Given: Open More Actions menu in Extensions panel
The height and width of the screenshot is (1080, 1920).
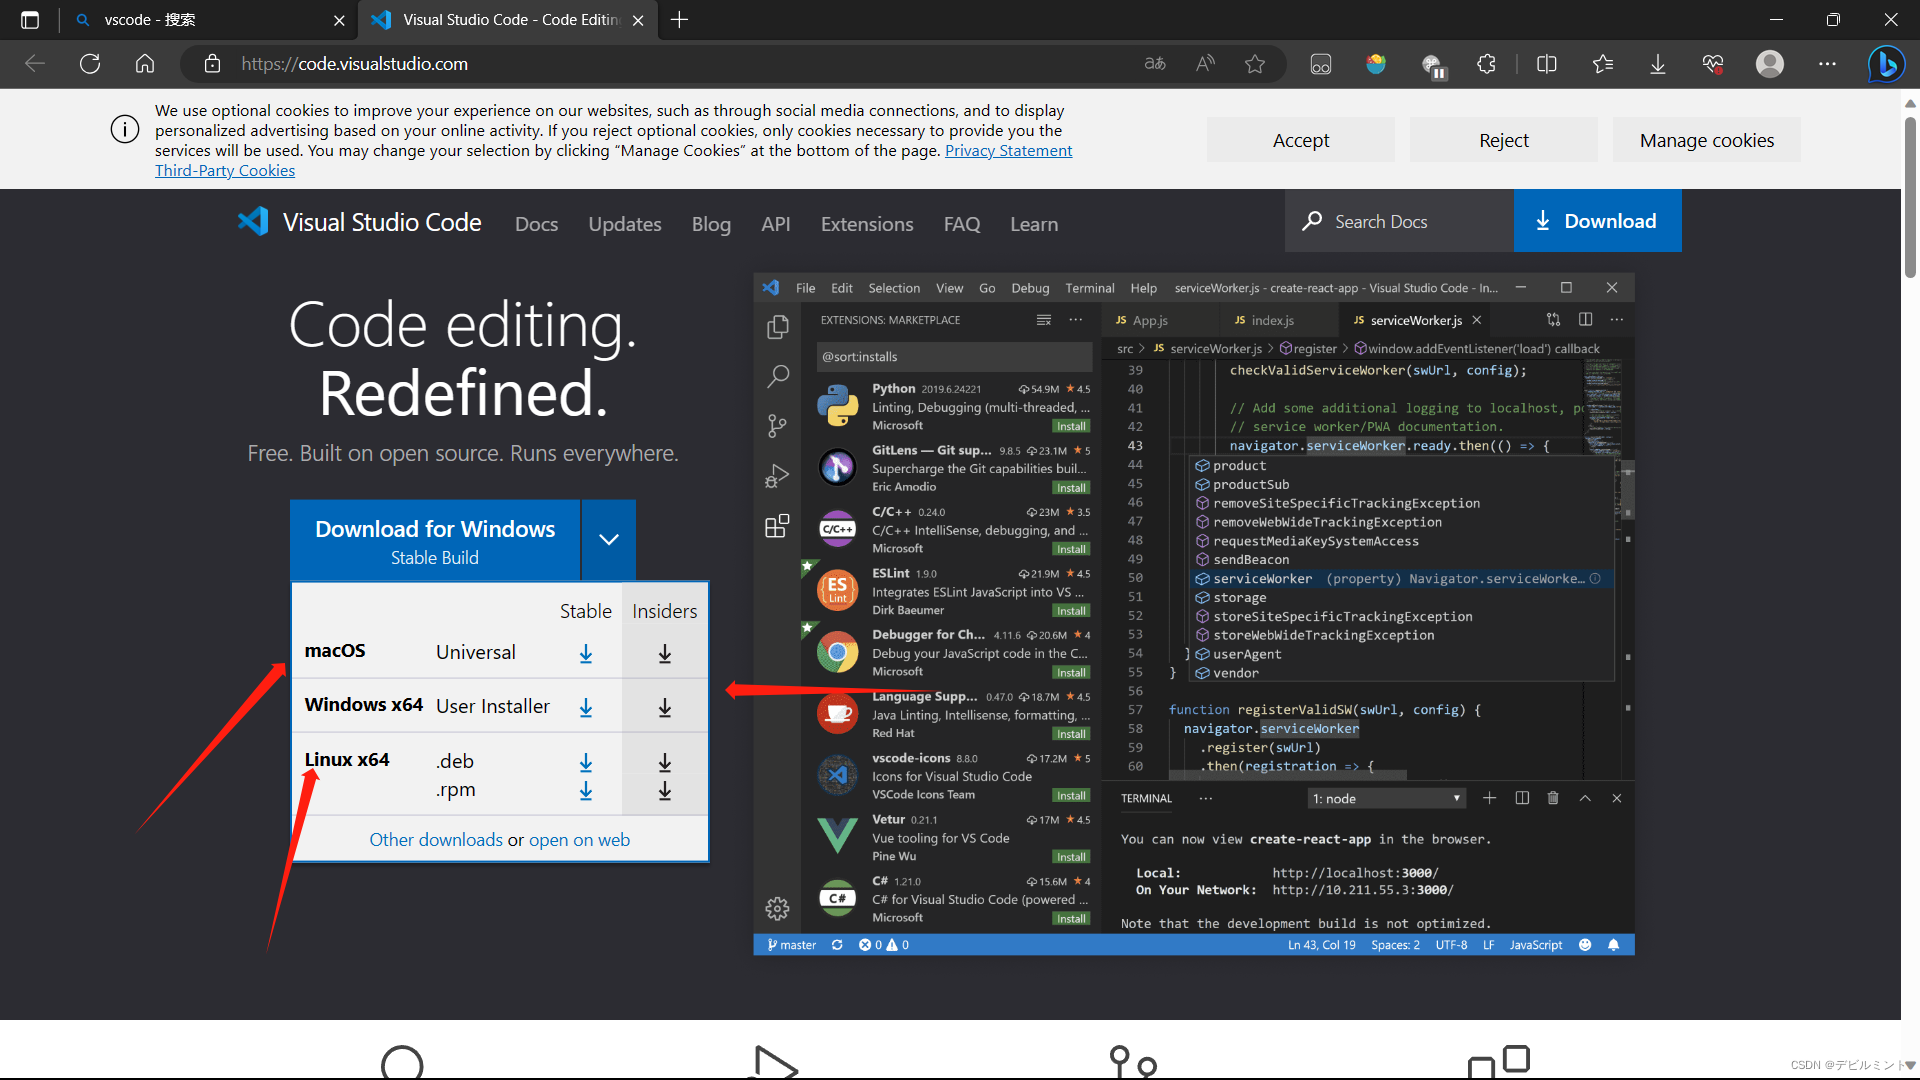Looking at the screenshot, I should [1076, 319].
